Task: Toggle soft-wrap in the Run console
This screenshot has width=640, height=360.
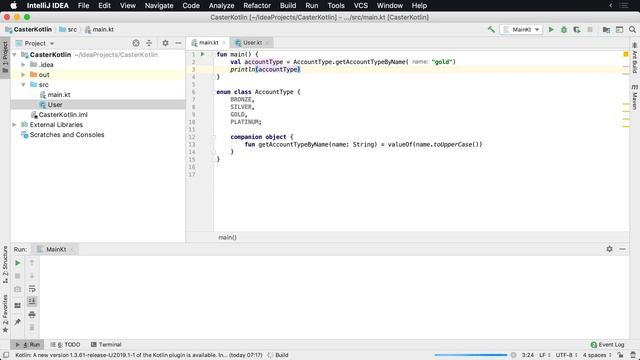Action: 32,289
